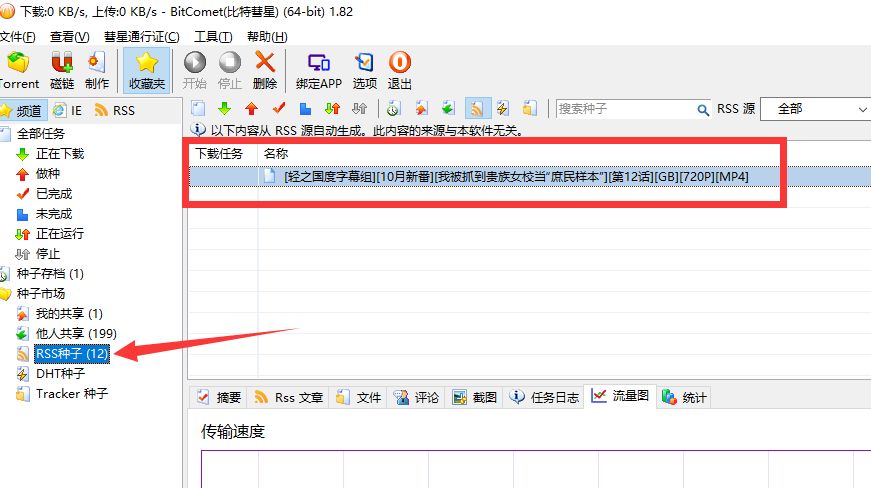The height and width of the screenshot is (488, 871).
Task: Open the 工具(T) menu
Action: click(x=213, y=37)
